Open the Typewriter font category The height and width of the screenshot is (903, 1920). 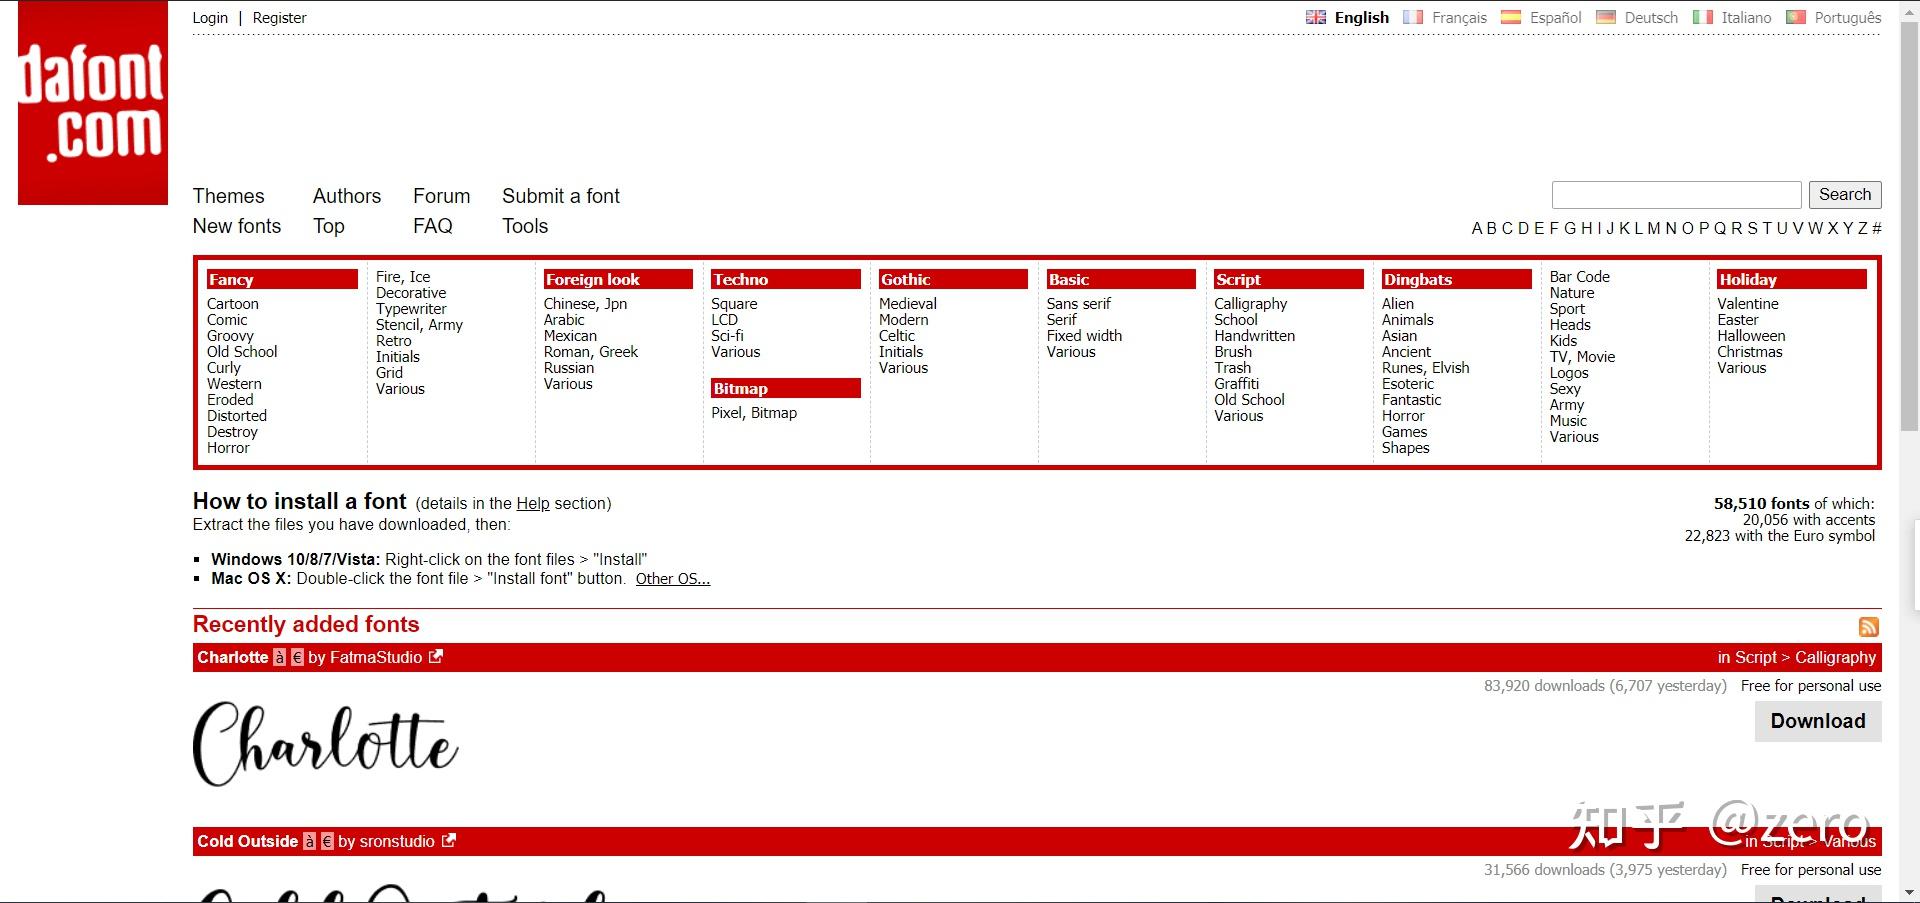[411, 309]
